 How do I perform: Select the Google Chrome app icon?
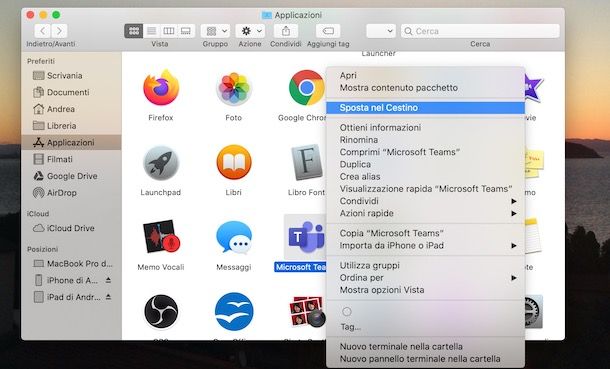point(307,87)
